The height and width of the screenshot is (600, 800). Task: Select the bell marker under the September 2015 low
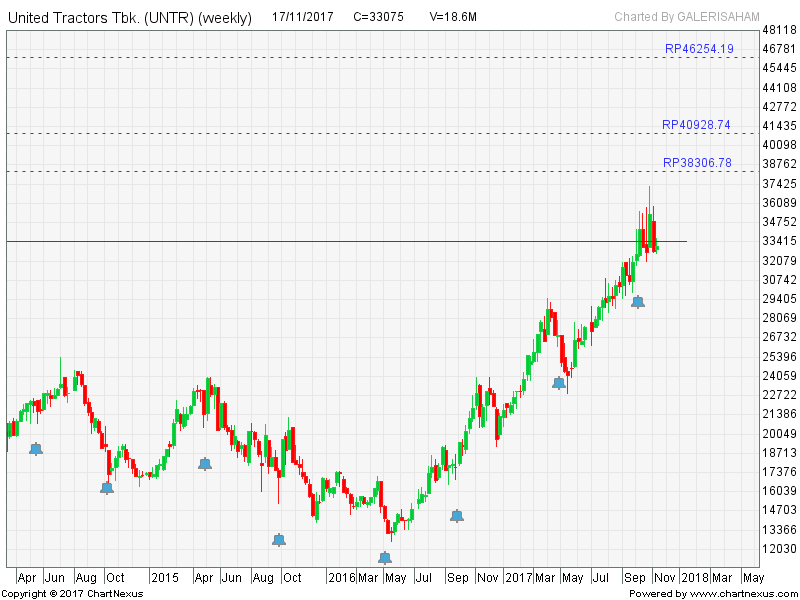coord(279,540)
